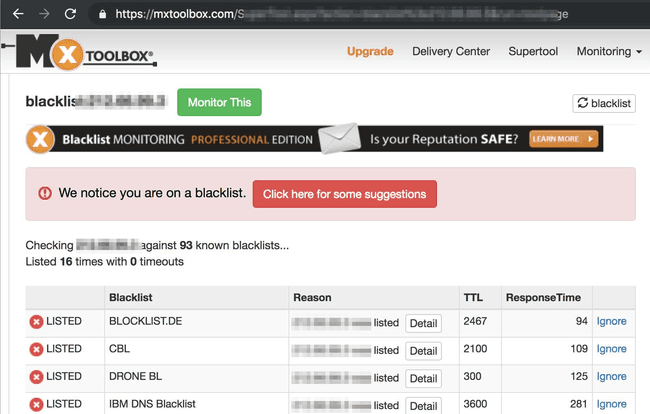Click response time value 125
Viewport: 650px width, 414px height.
click(x=579, y=376)
